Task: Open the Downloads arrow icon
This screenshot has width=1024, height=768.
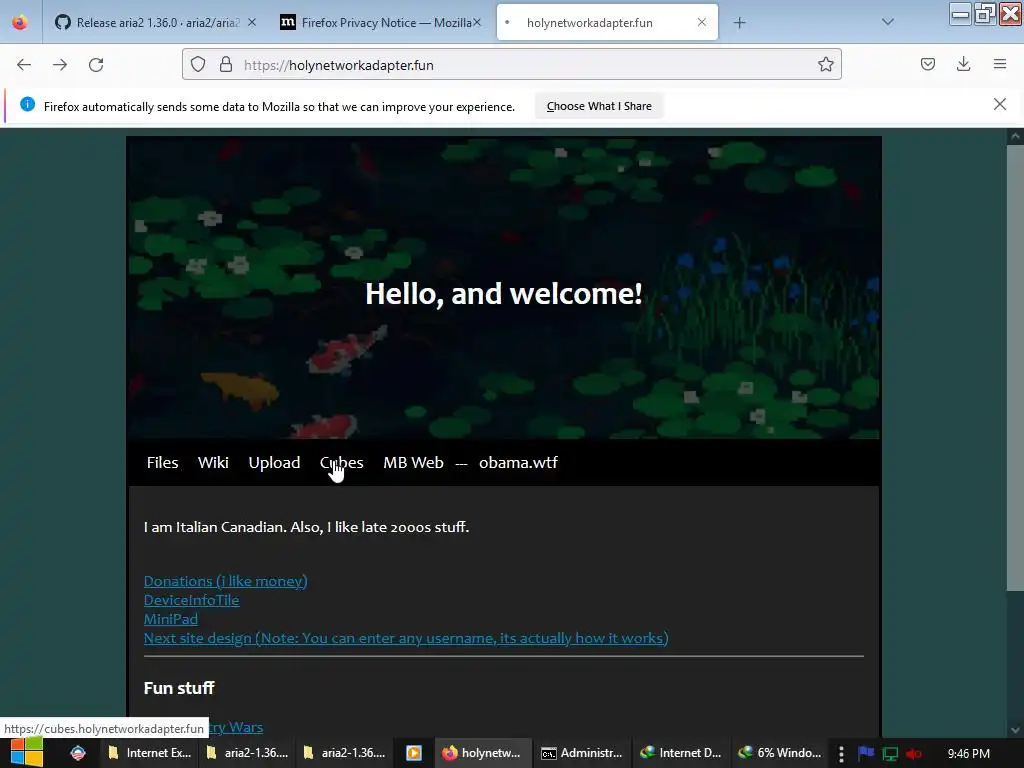Action: (x=963, y=64)
